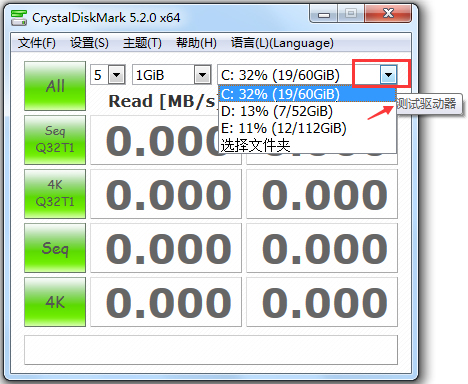This screenshot has width=468, height=384.
Task: Minimize the CrystalDiskMark window
Action: (324, 14)
